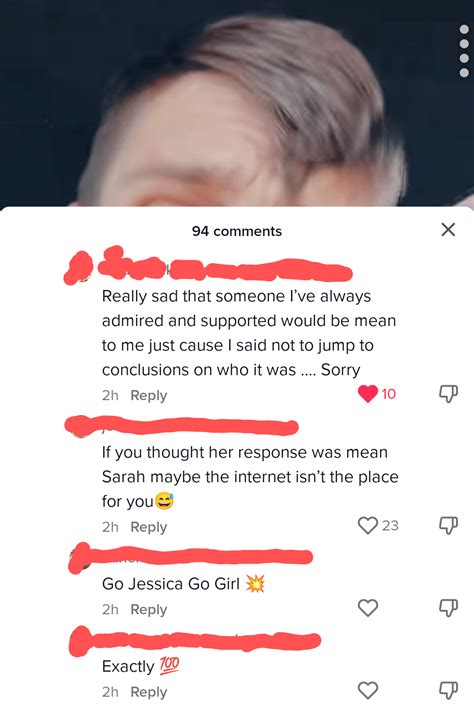474x709 pixels.
Task: Dislike the 'Really sad that someone' comment
Action: click(x=448, y=394)
